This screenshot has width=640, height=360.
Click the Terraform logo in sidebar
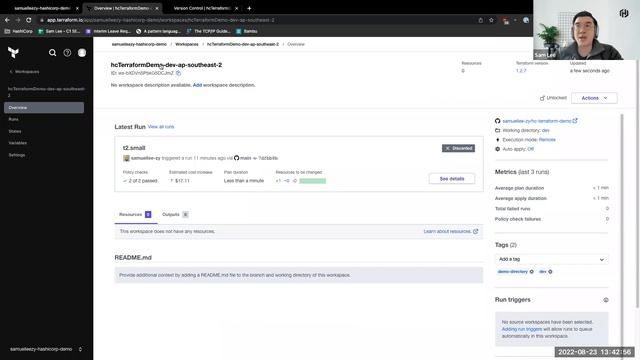point(13,53)
